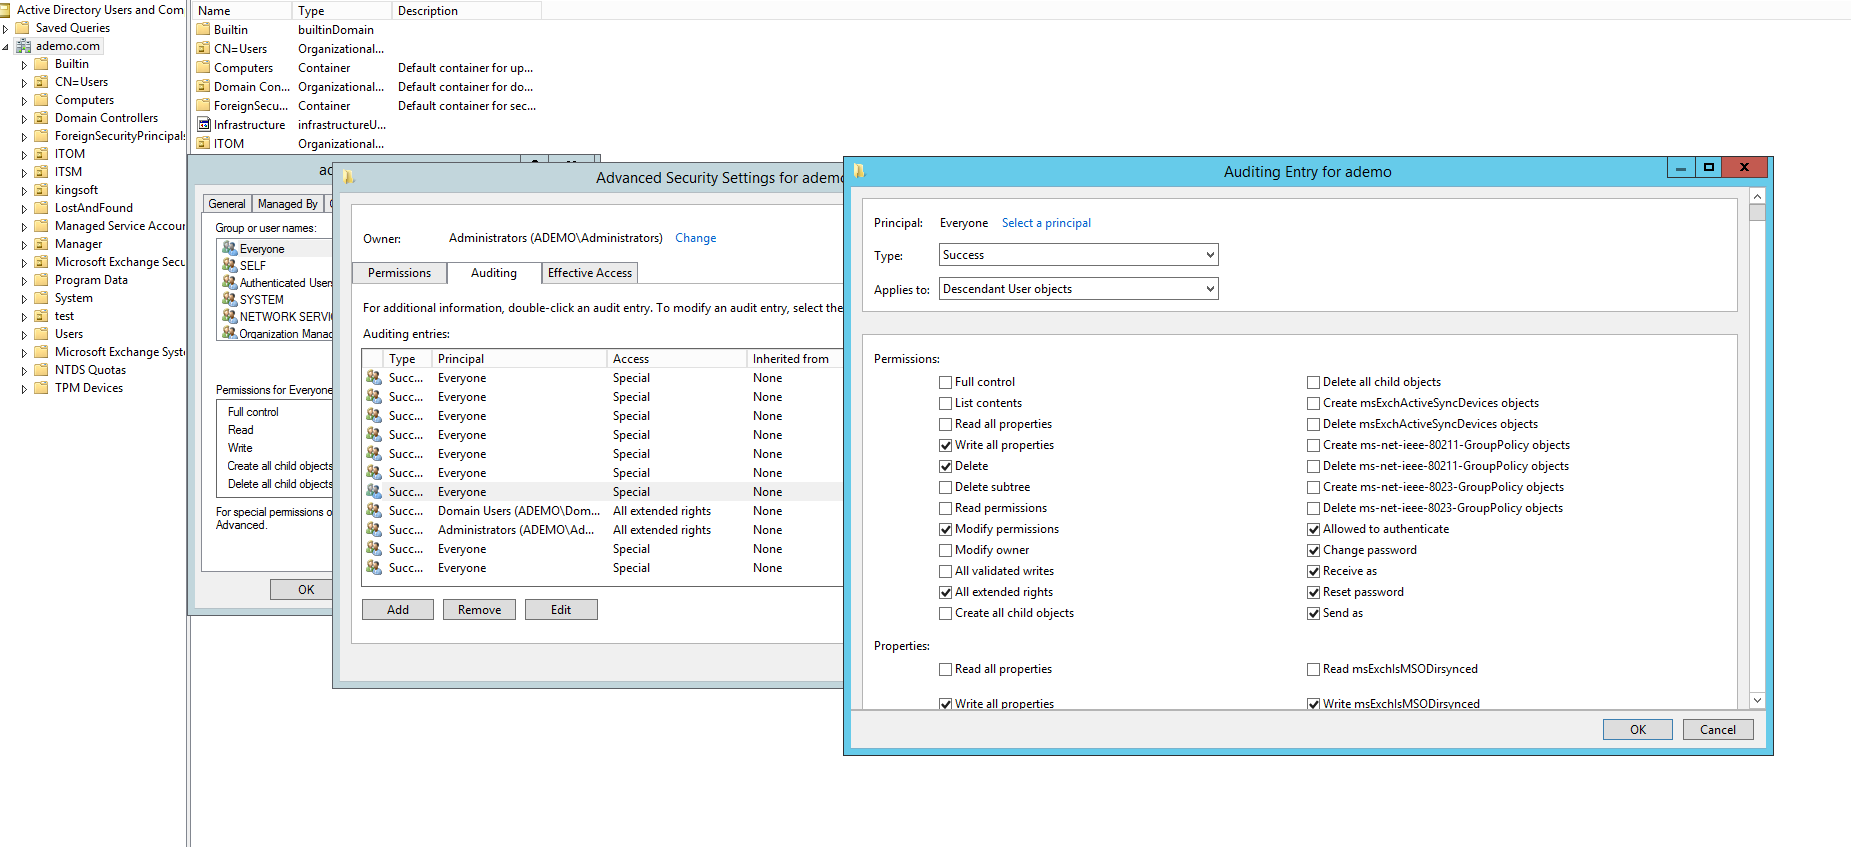Viewport: 1851px width, 847px height.
Task: Expand the ITSM tree node
Action: pos(24,173)
